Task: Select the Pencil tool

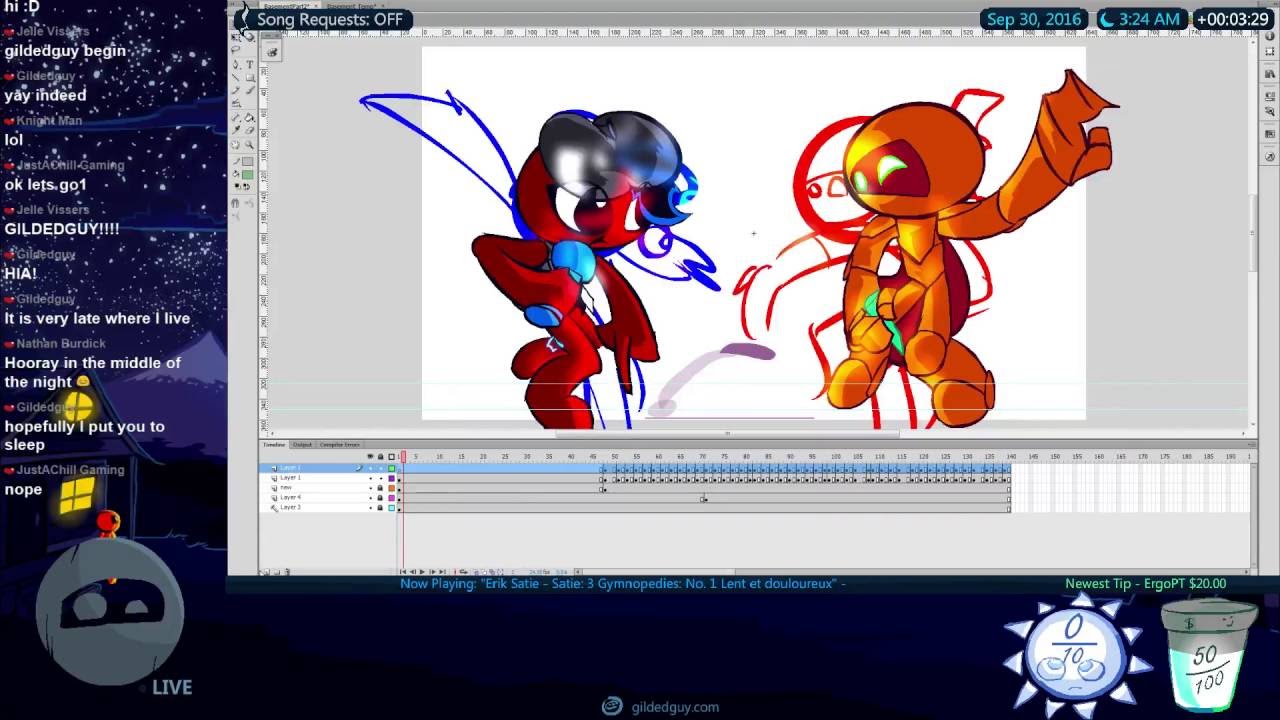Action: [x=237, y=90]
